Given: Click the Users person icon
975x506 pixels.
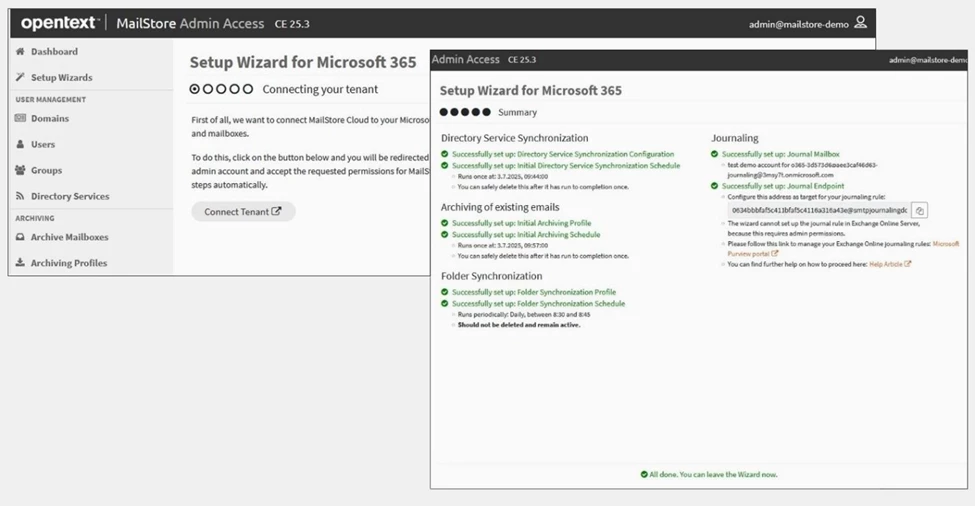Looking at the screenshot, I should [20, 144].
